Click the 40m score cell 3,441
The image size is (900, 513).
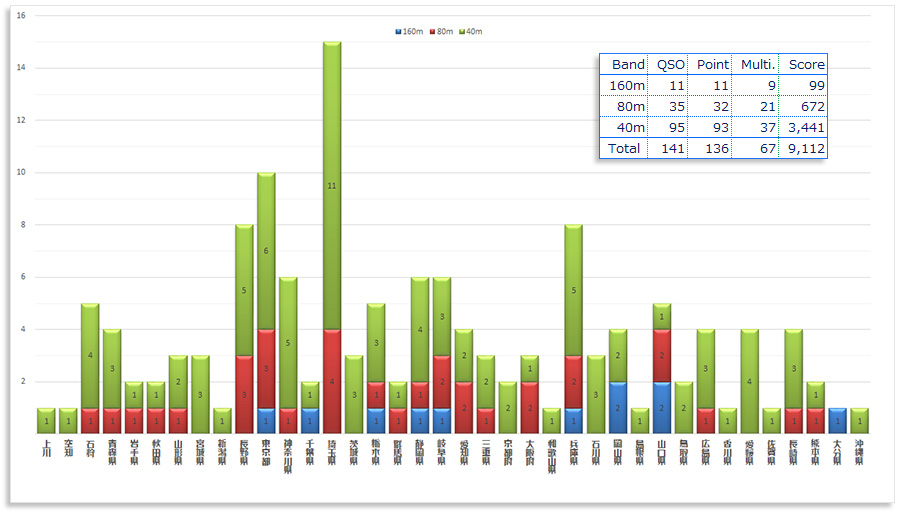pos(804,127)
